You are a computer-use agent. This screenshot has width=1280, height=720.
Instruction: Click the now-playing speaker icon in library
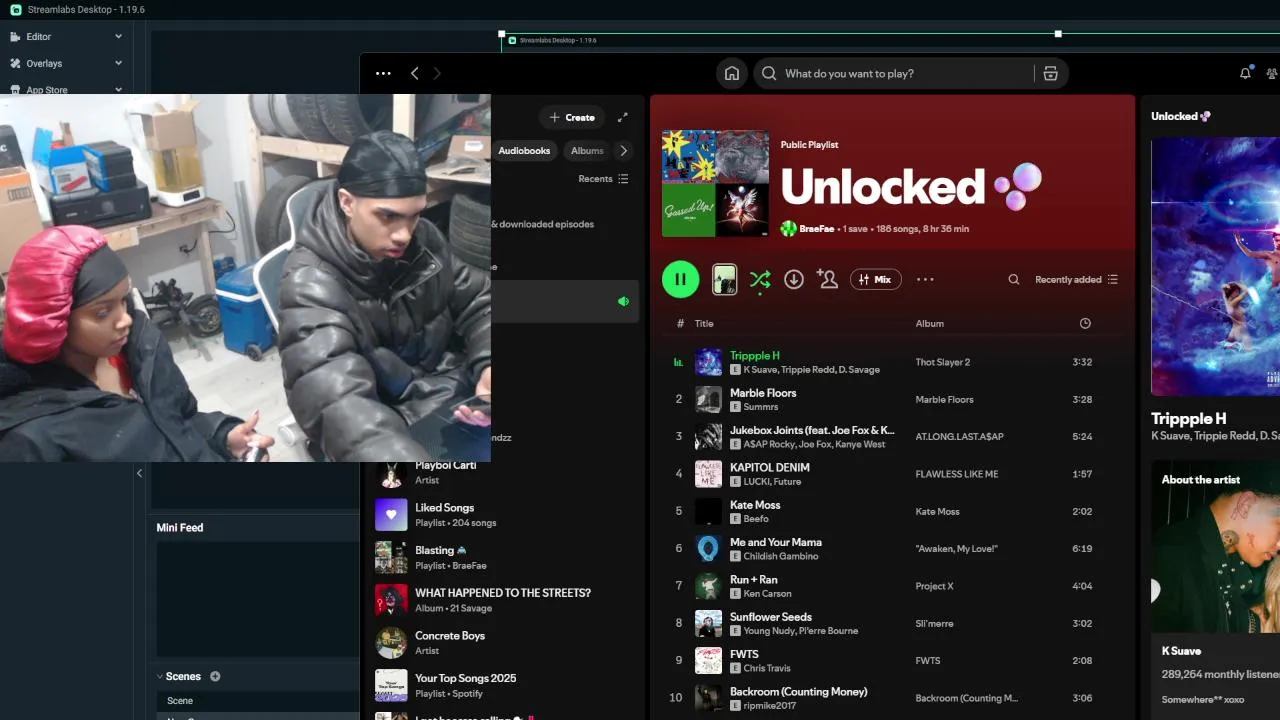click(x=623, y=301)
